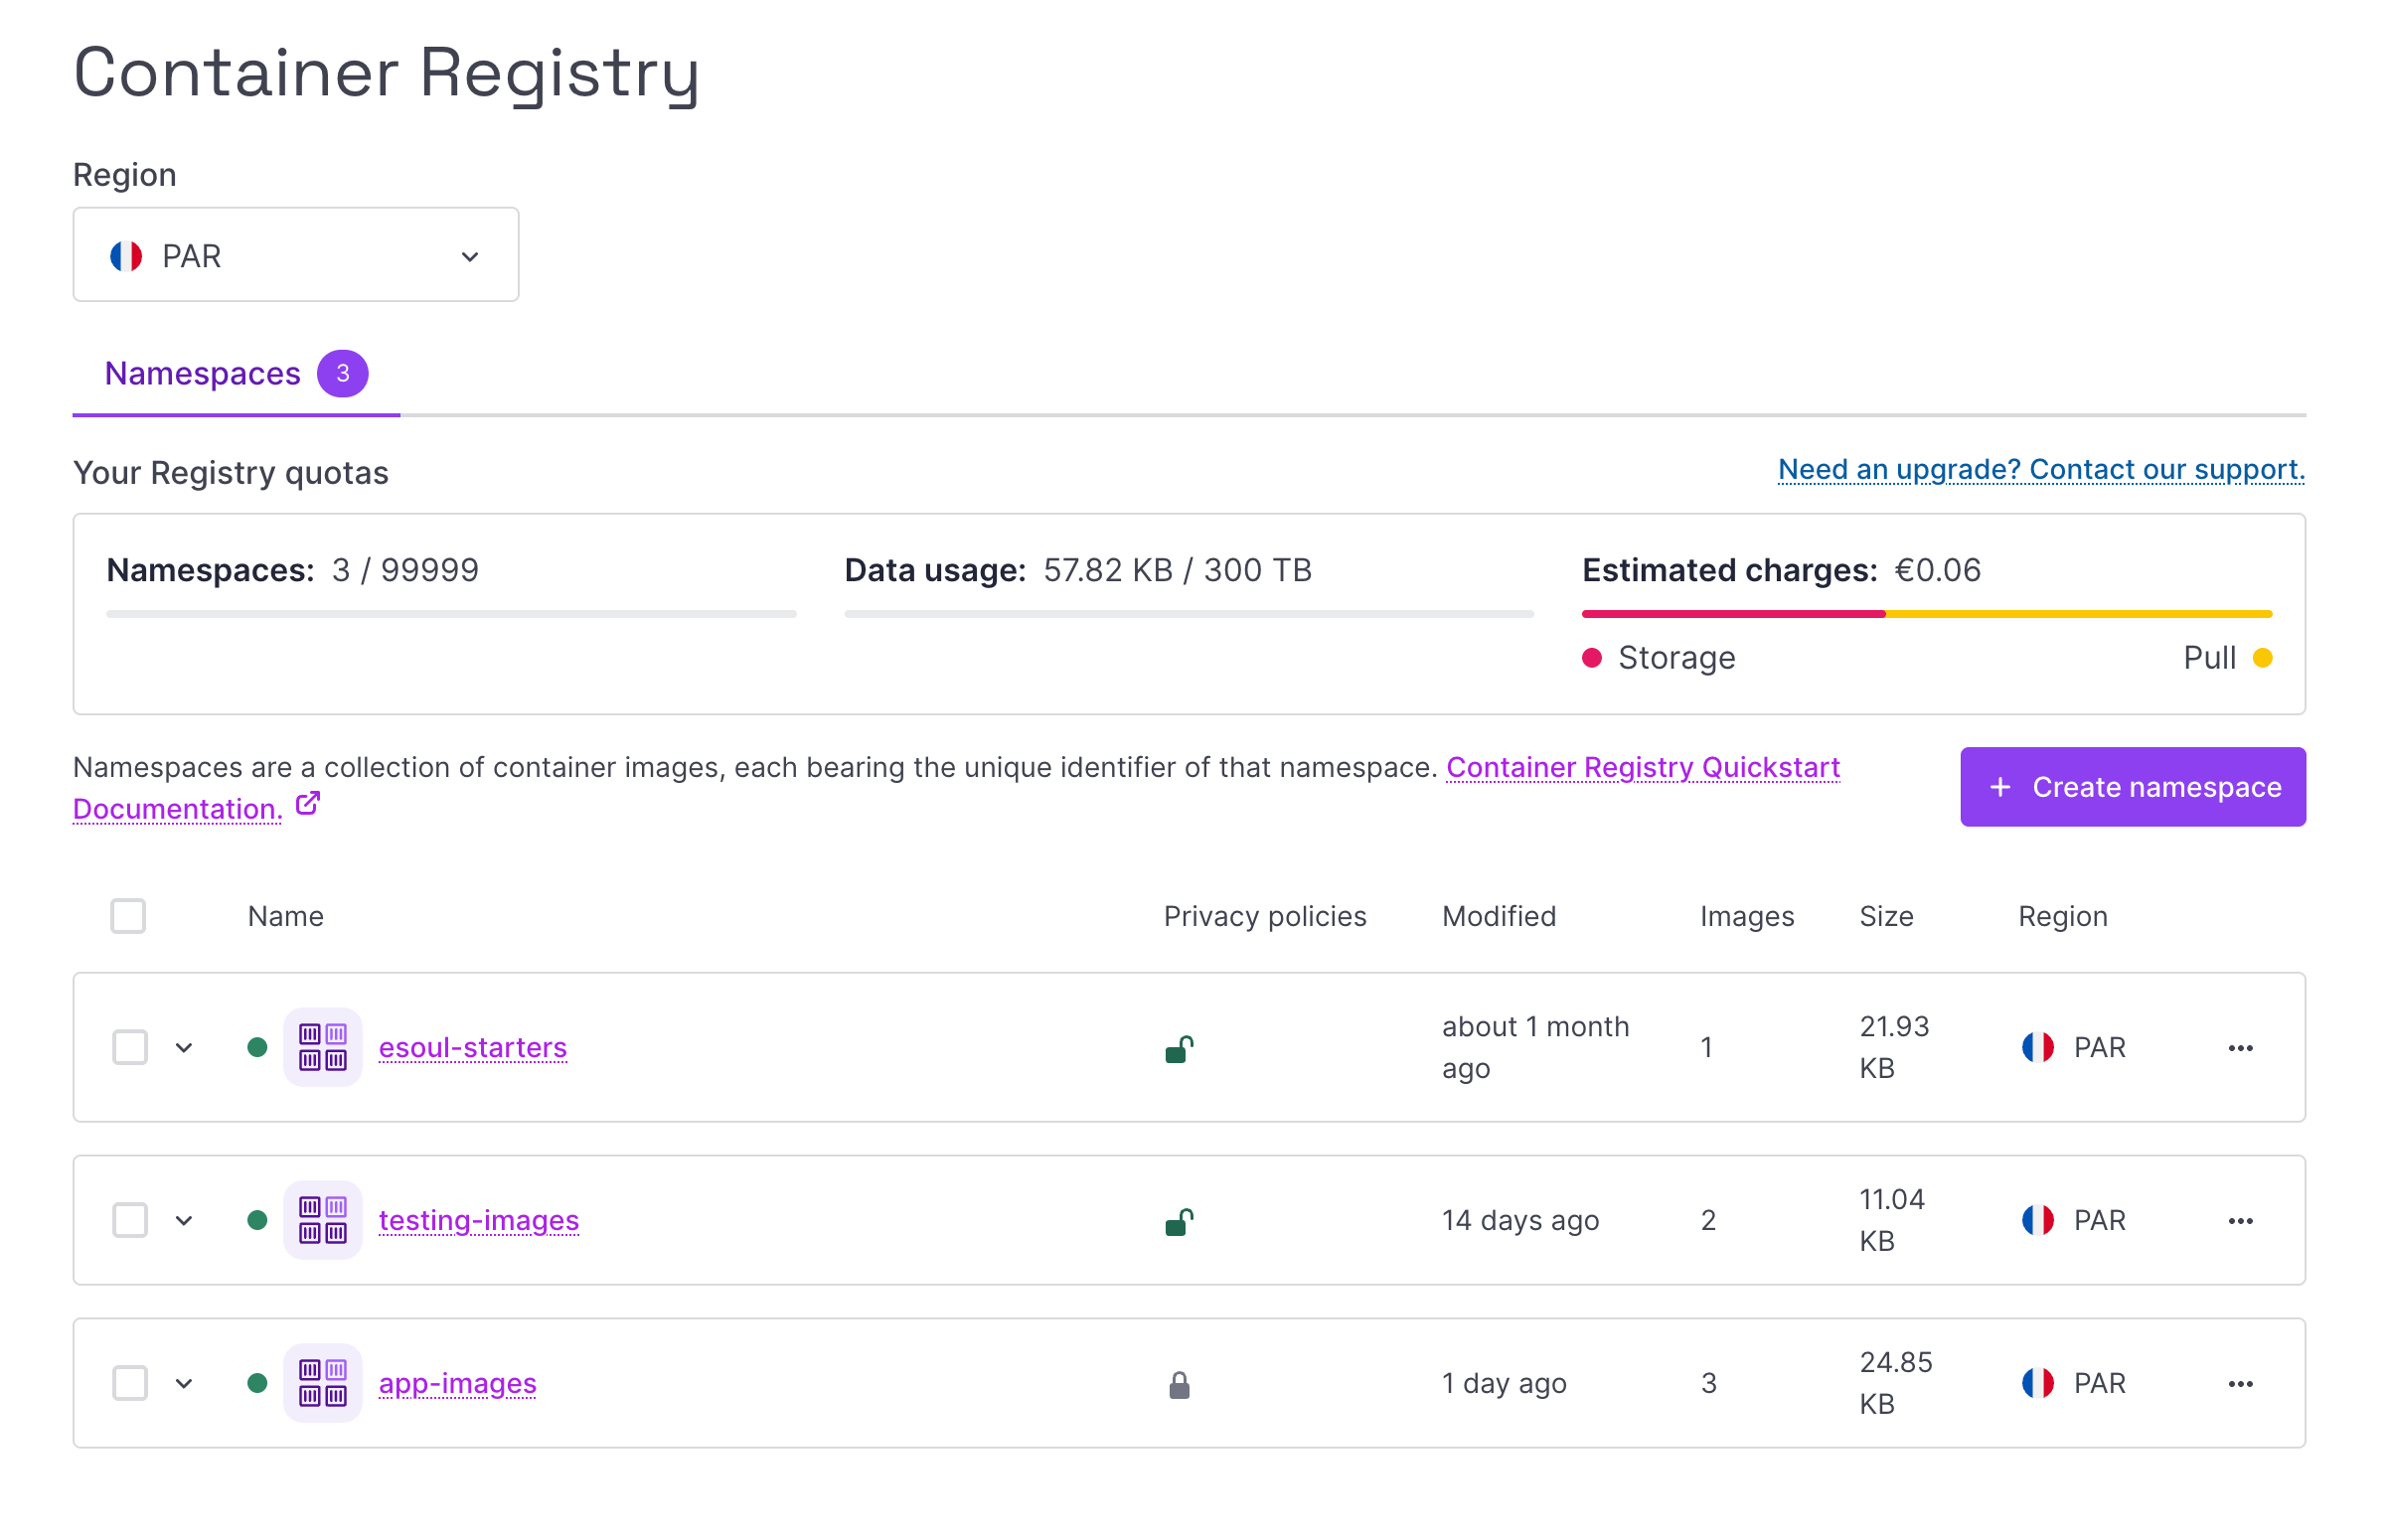
Task: Click the French flag icon beside PAR region selector
Action: 126,255
